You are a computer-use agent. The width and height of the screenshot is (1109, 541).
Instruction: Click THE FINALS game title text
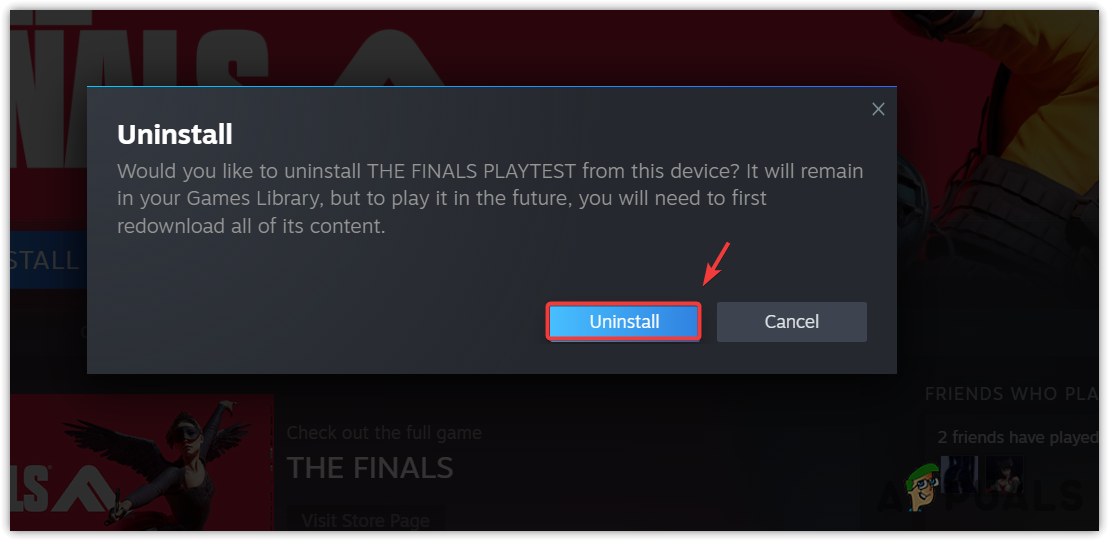click(370, 467)
